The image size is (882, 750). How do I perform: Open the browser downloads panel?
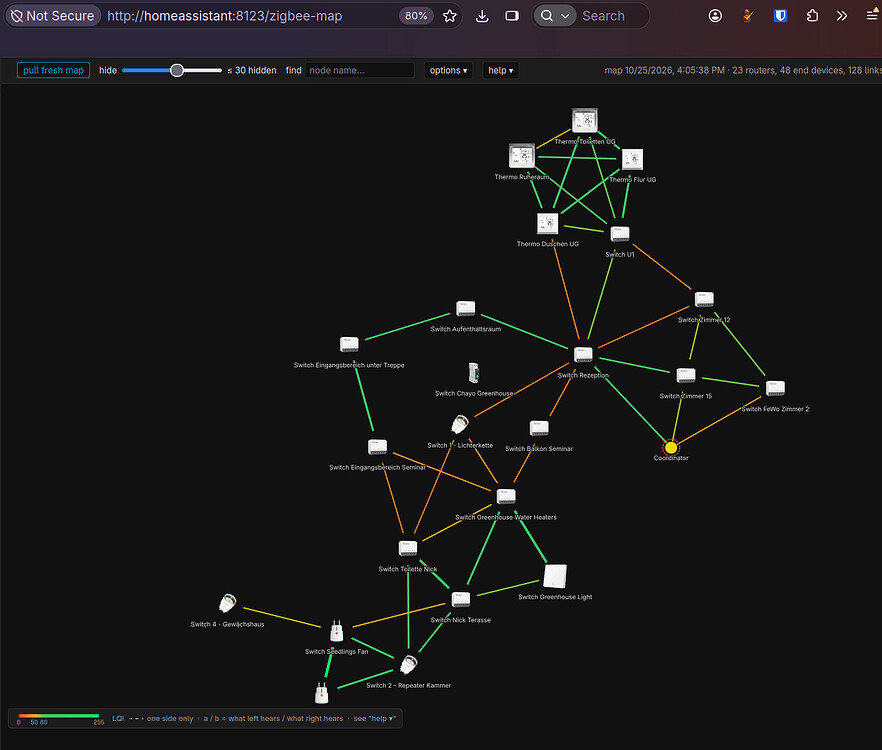(x=482, y=16)
